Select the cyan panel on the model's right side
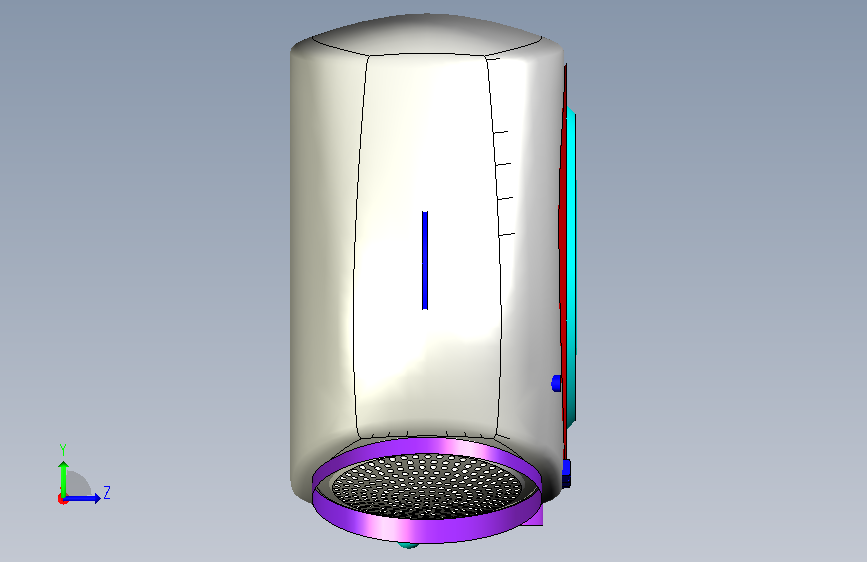The image size is (867, 562). [571, 266]
